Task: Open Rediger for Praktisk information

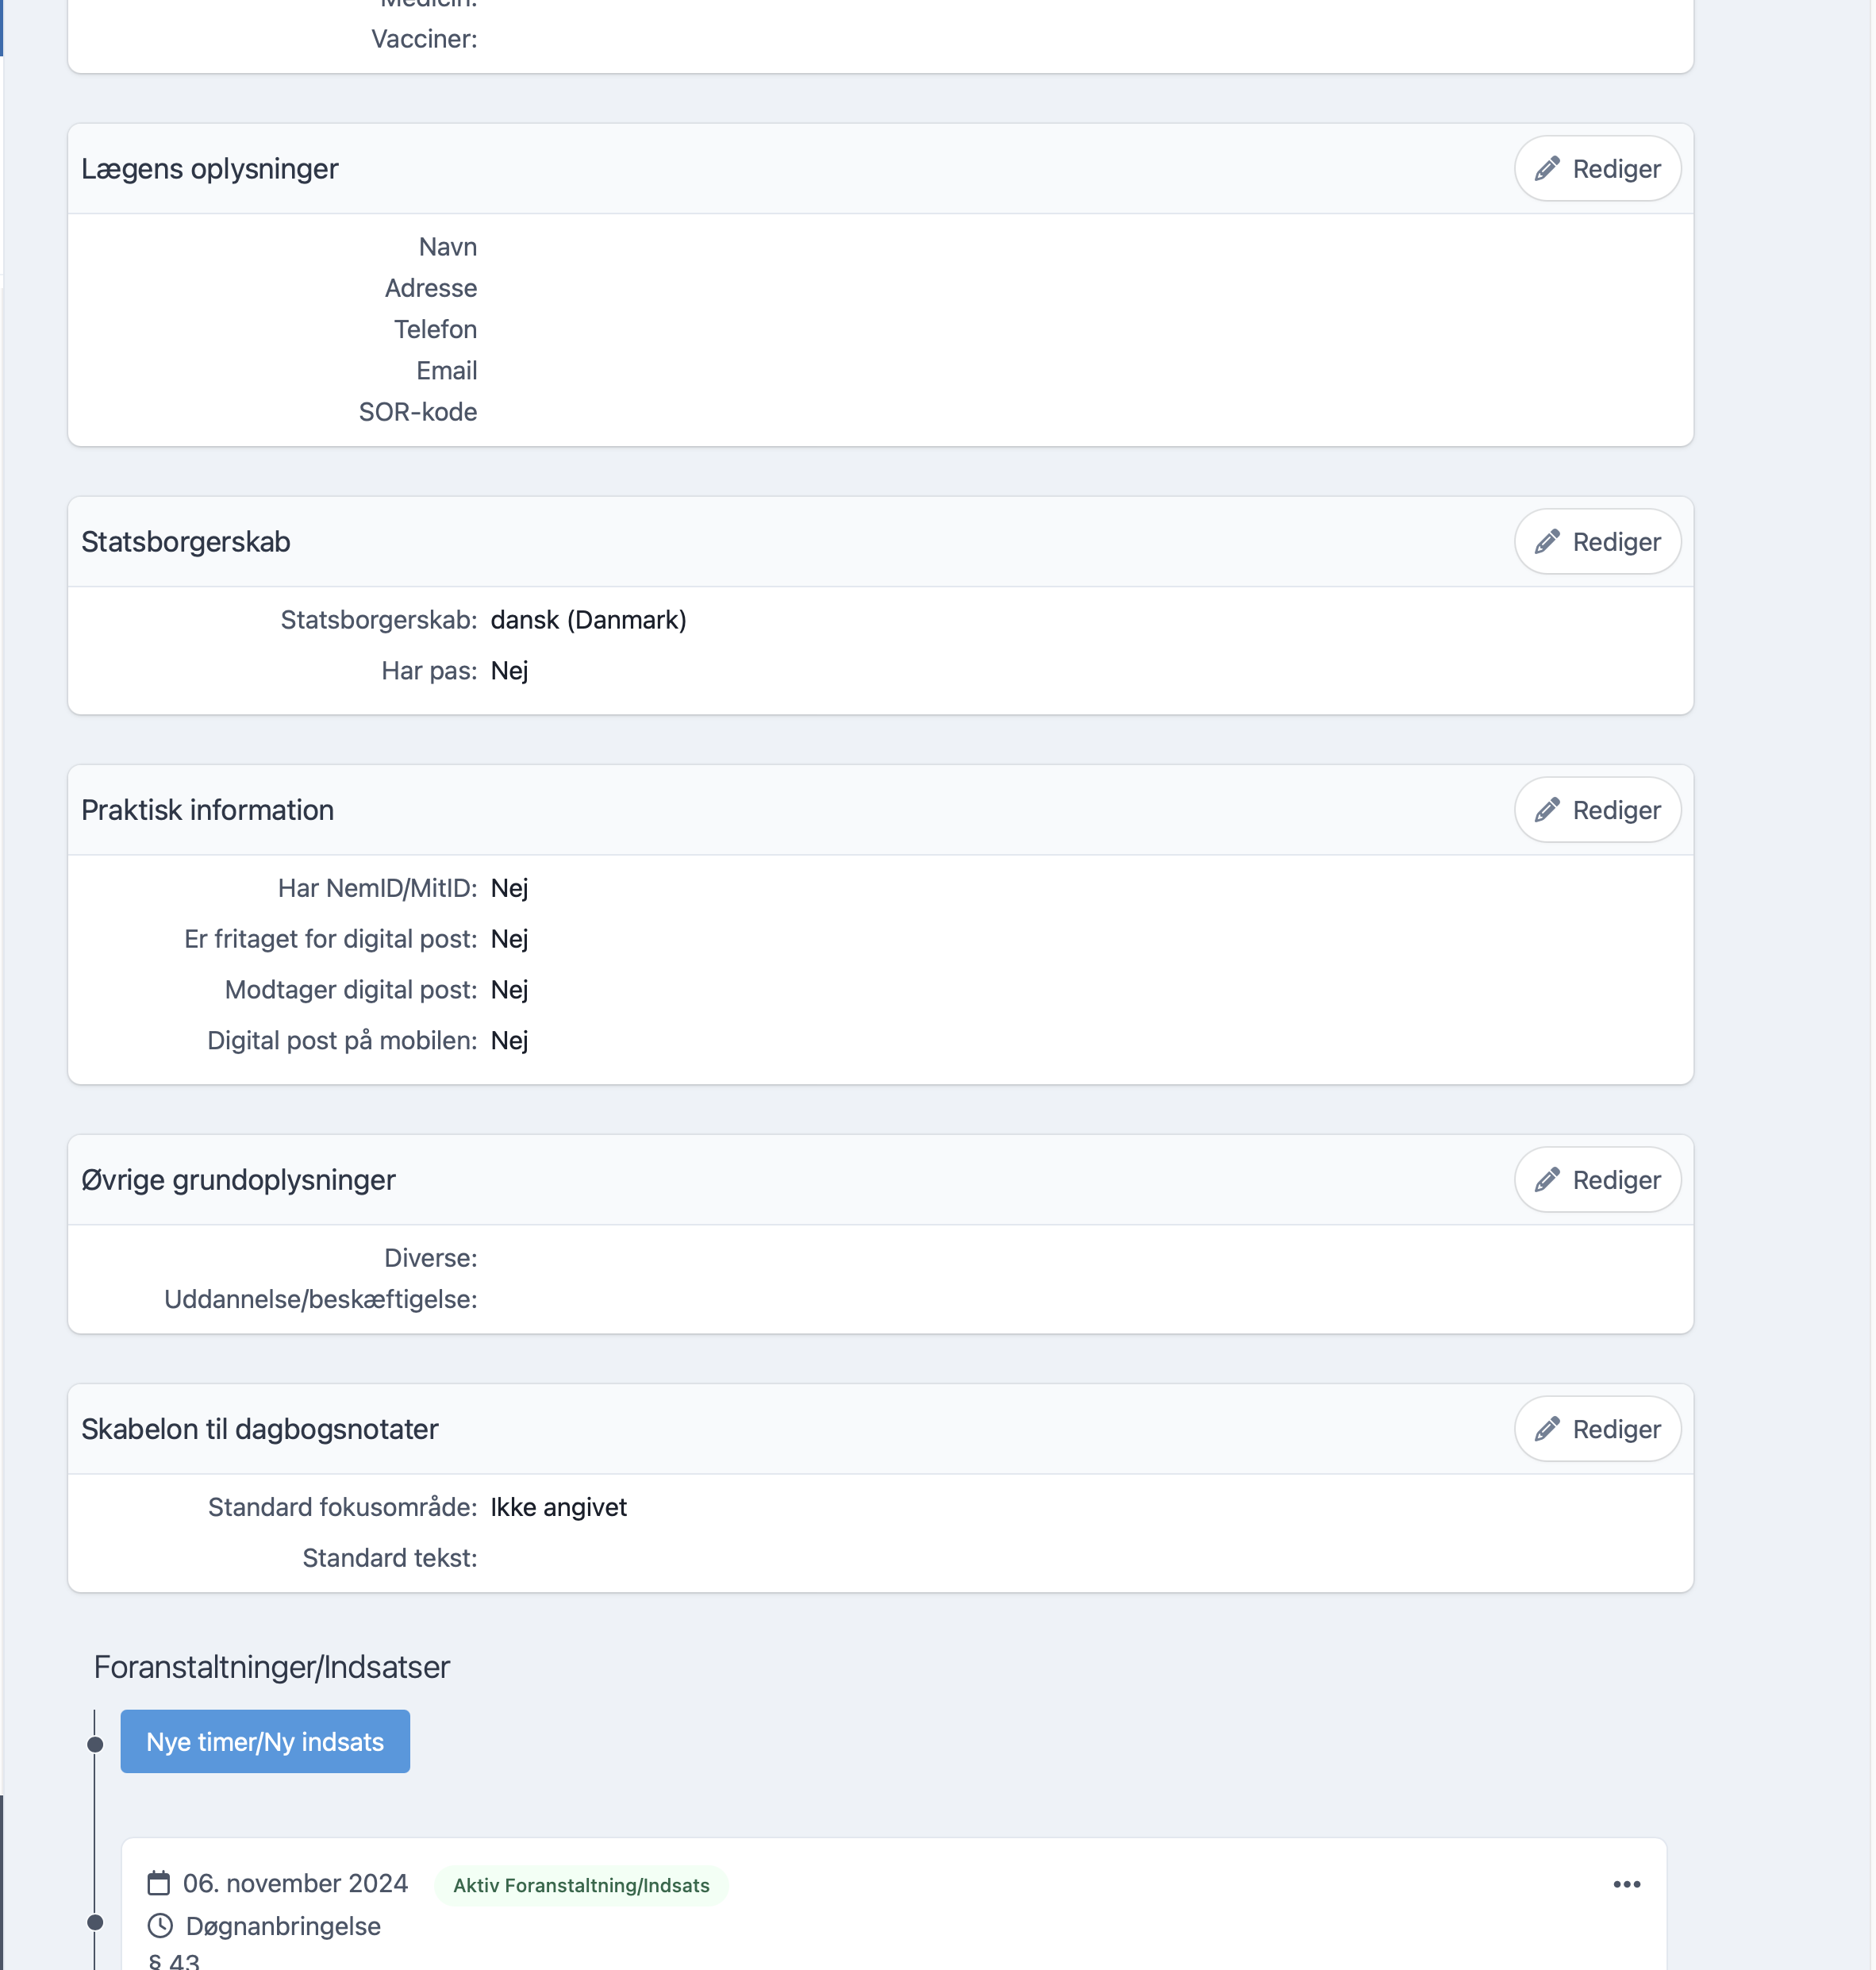Action: [x=1597, y=810]
